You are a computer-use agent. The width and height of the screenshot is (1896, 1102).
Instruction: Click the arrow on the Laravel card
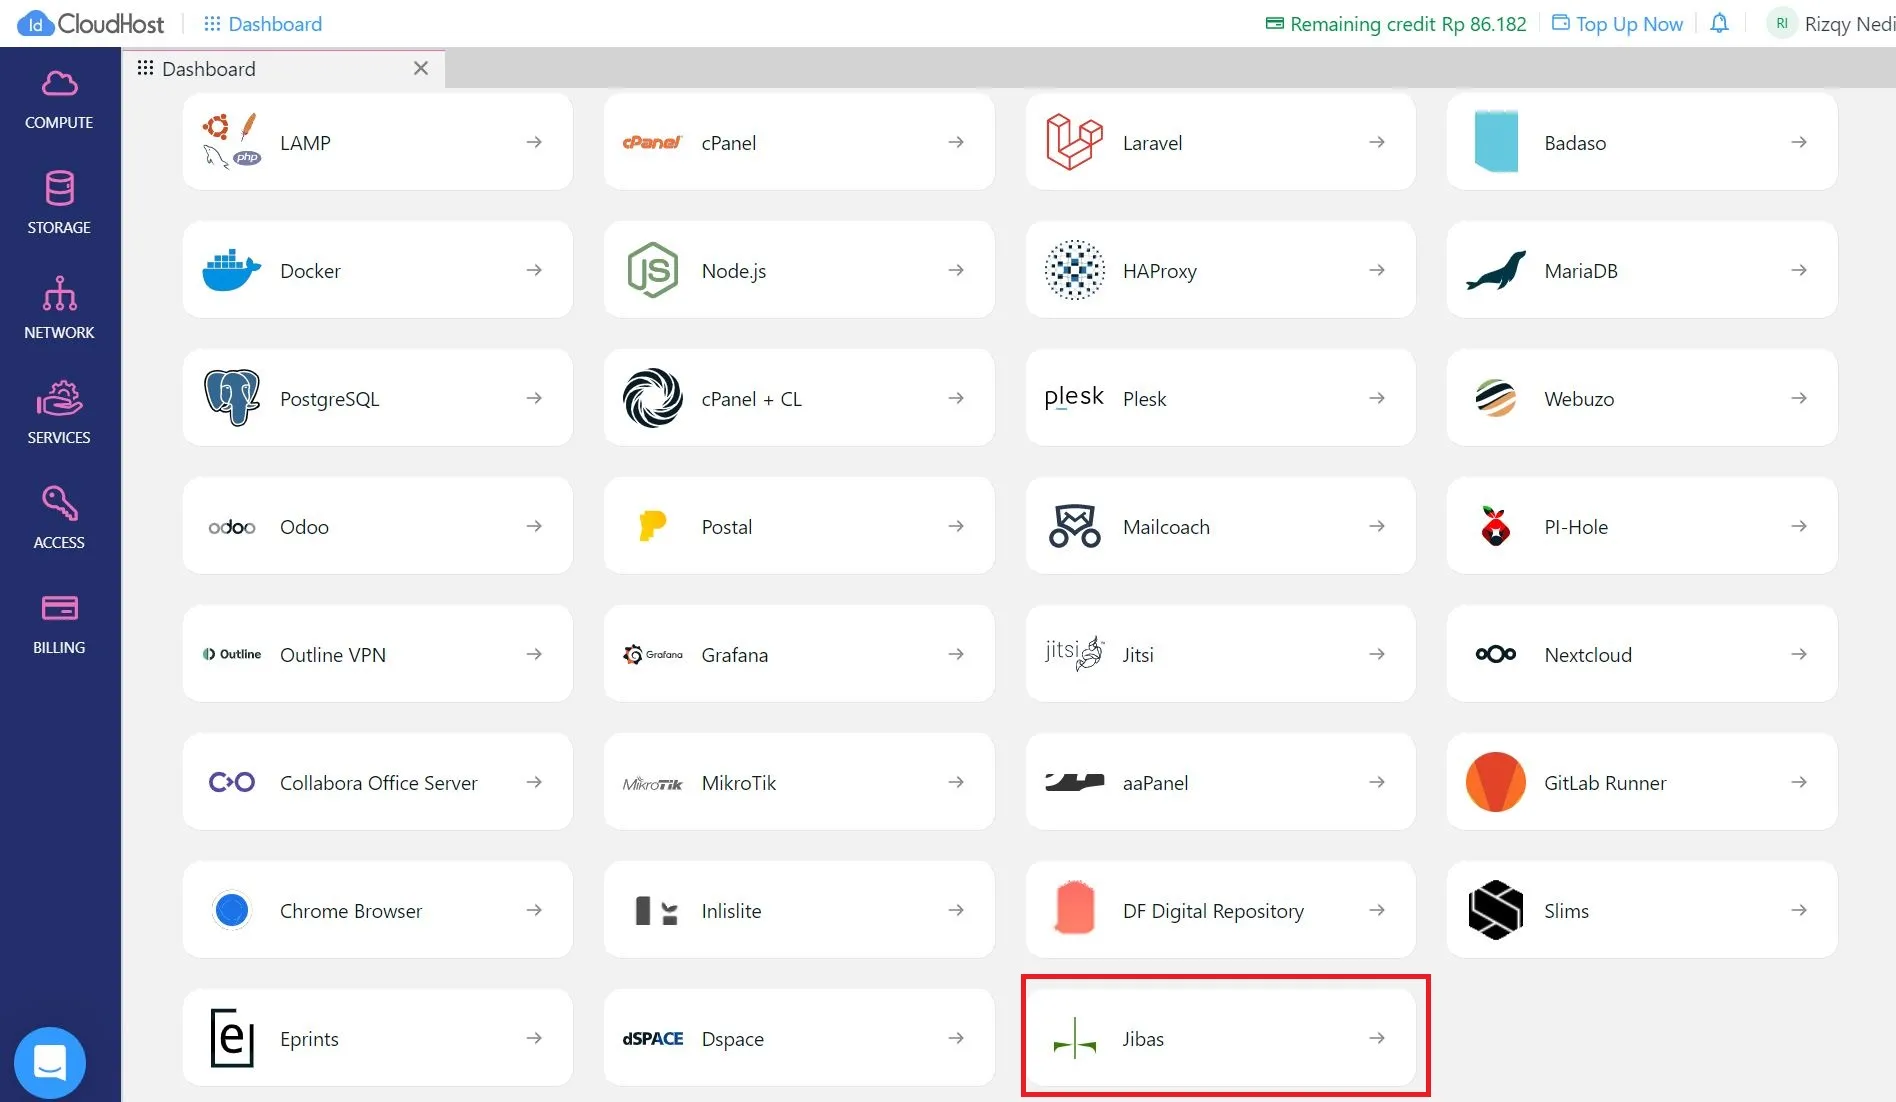tap(1377, 142)
